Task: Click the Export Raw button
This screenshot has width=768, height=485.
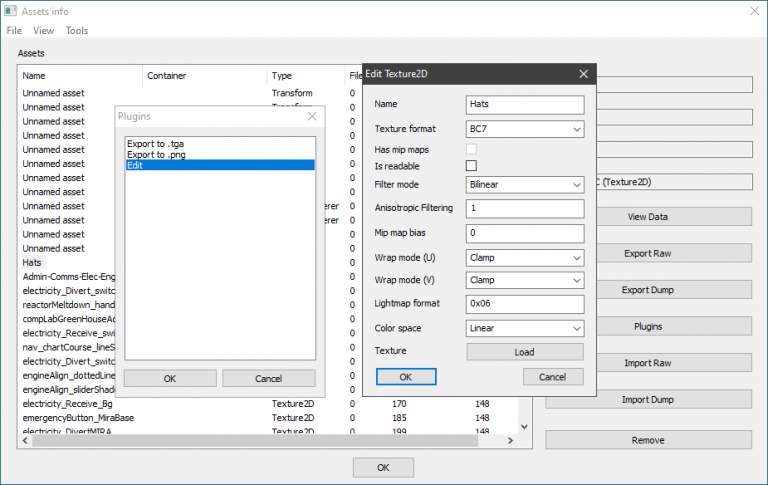Action: [648, 254]
